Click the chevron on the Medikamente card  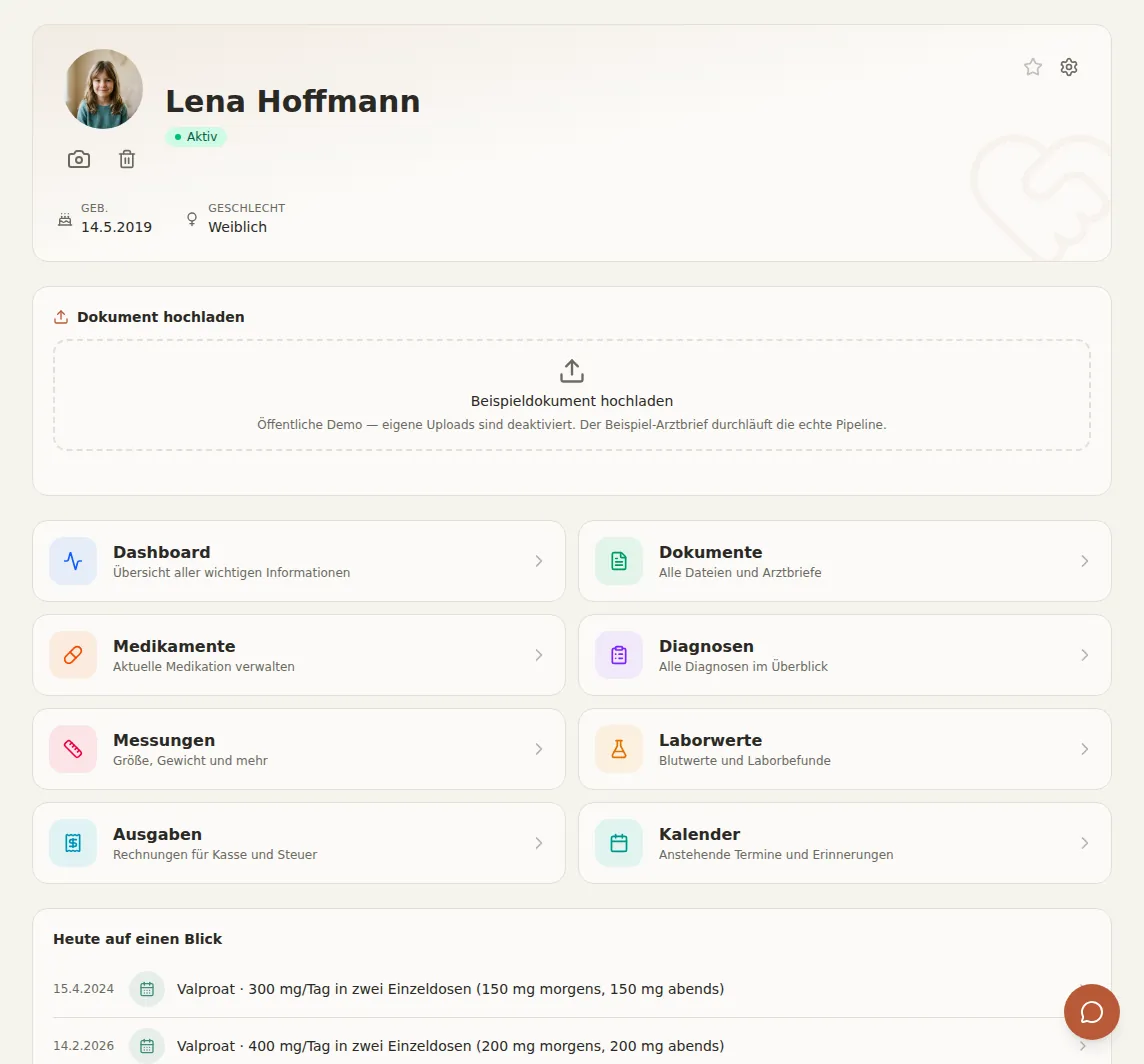coord(538,655)
